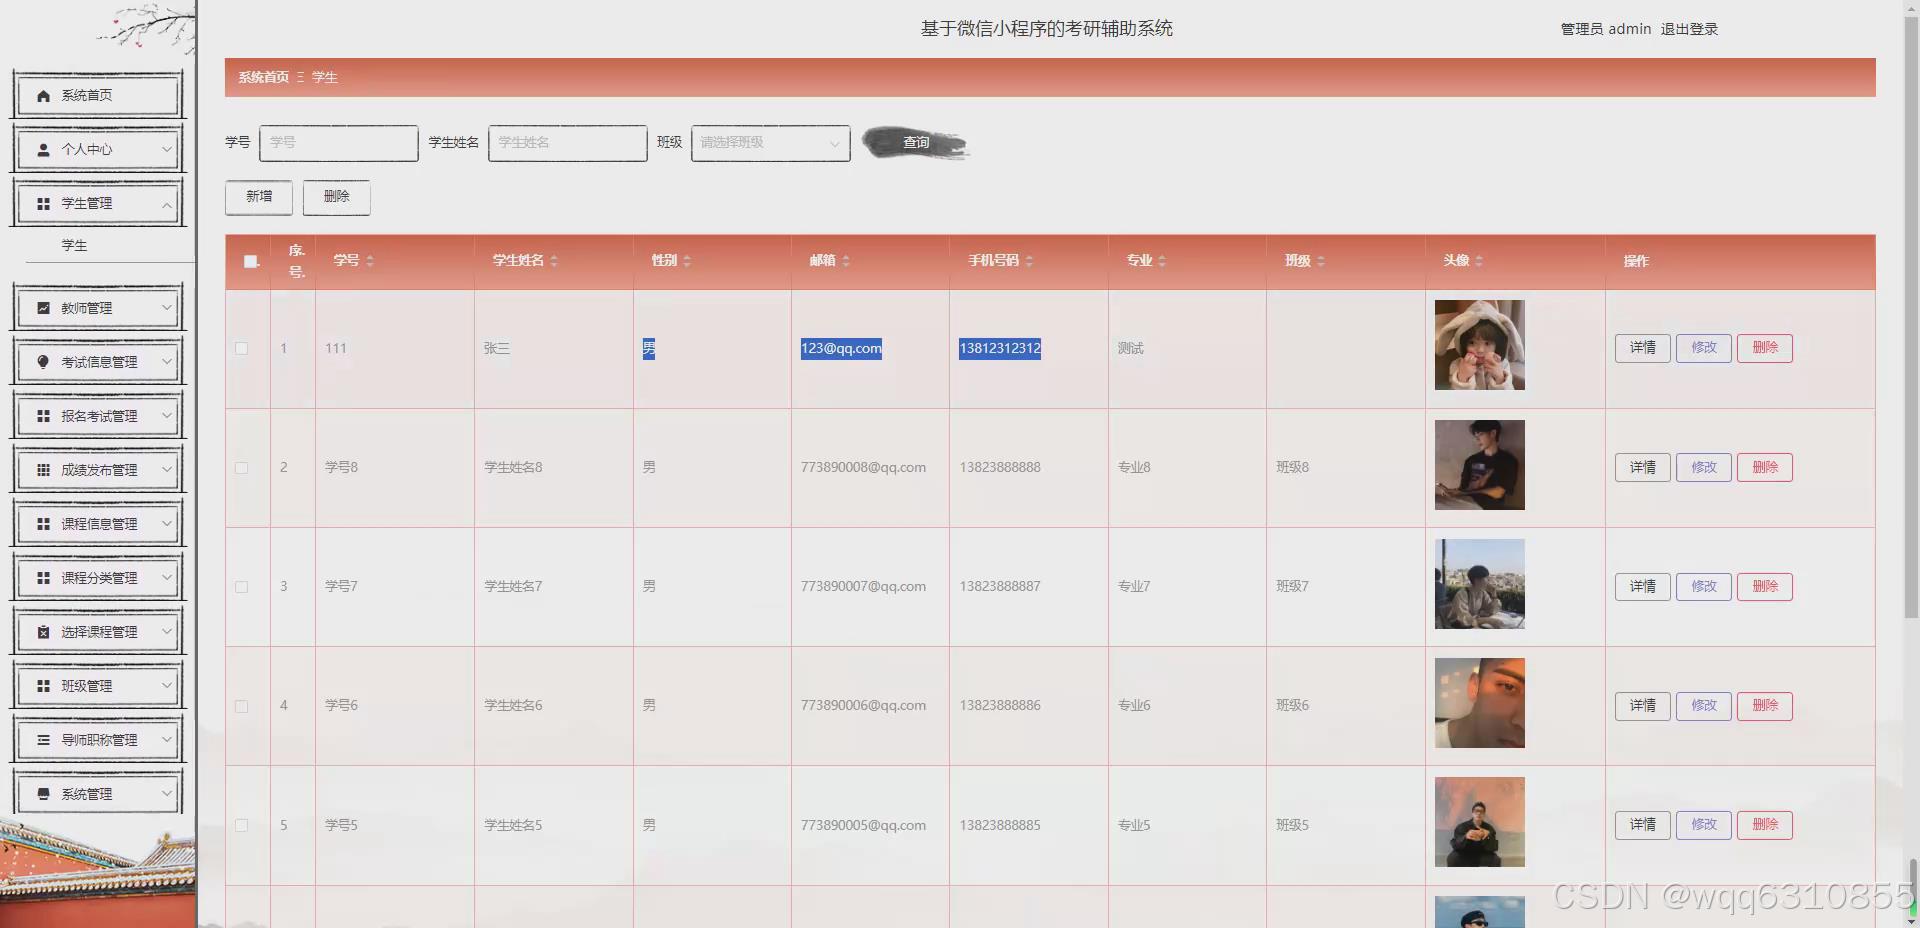Expand the 考试信息管理 menu chevron

coord(167,362)
